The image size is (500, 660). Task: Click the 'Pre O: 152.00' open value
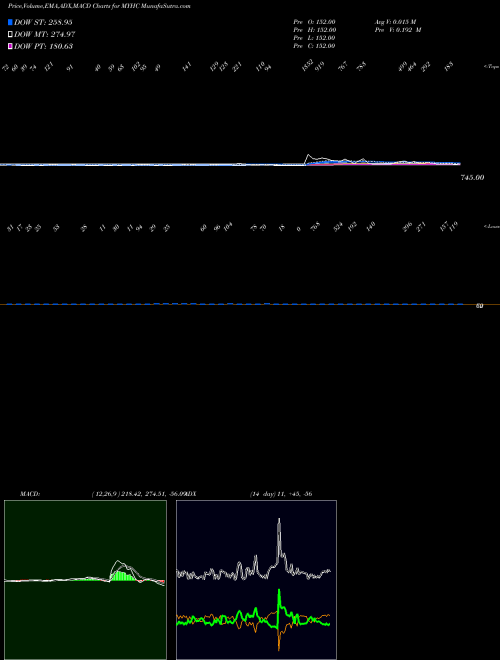[x=314, y=22]
